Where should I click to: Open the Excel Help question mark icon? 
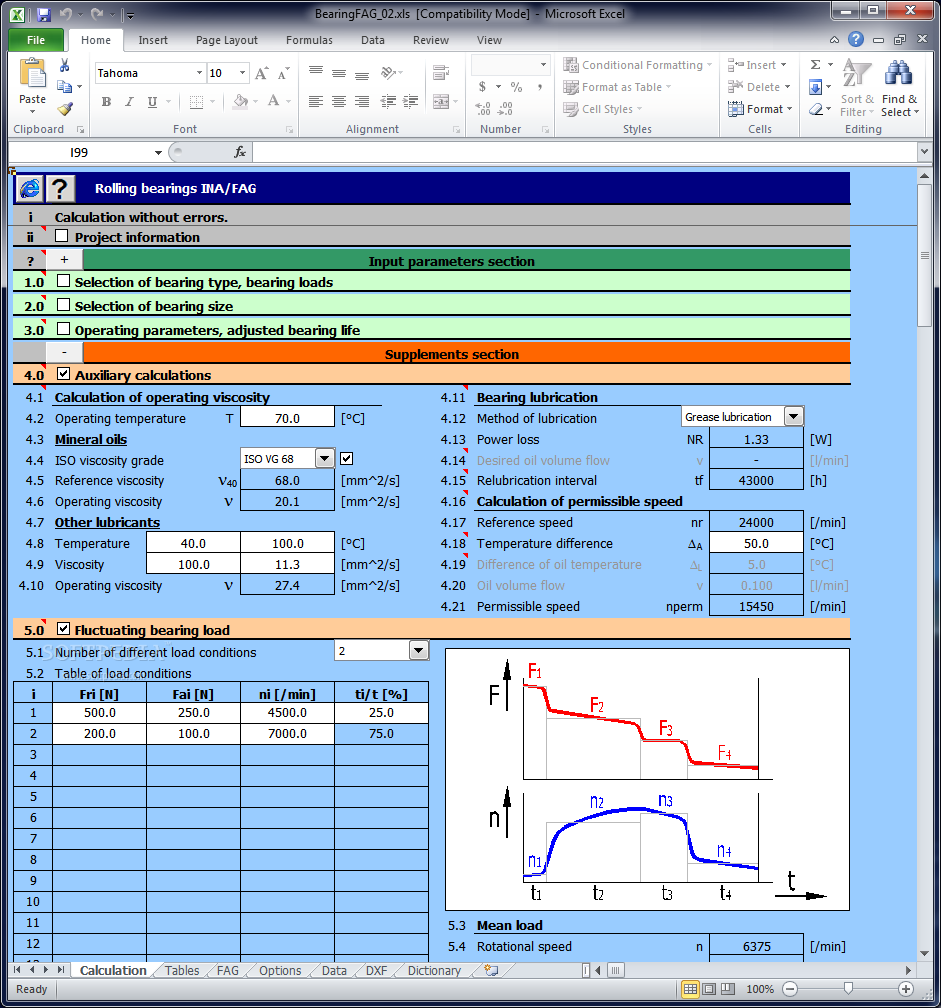pos(856,39)
